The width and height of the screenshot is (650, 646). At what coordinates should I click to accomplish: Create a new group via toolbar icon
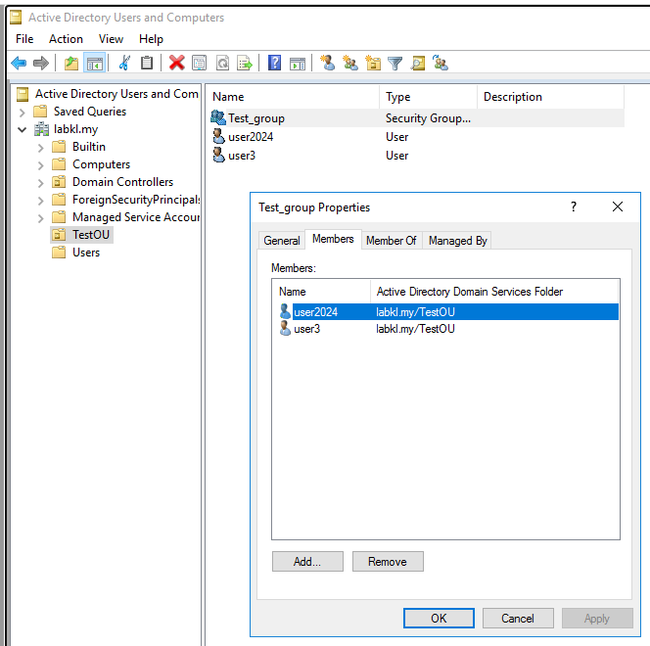350,63
